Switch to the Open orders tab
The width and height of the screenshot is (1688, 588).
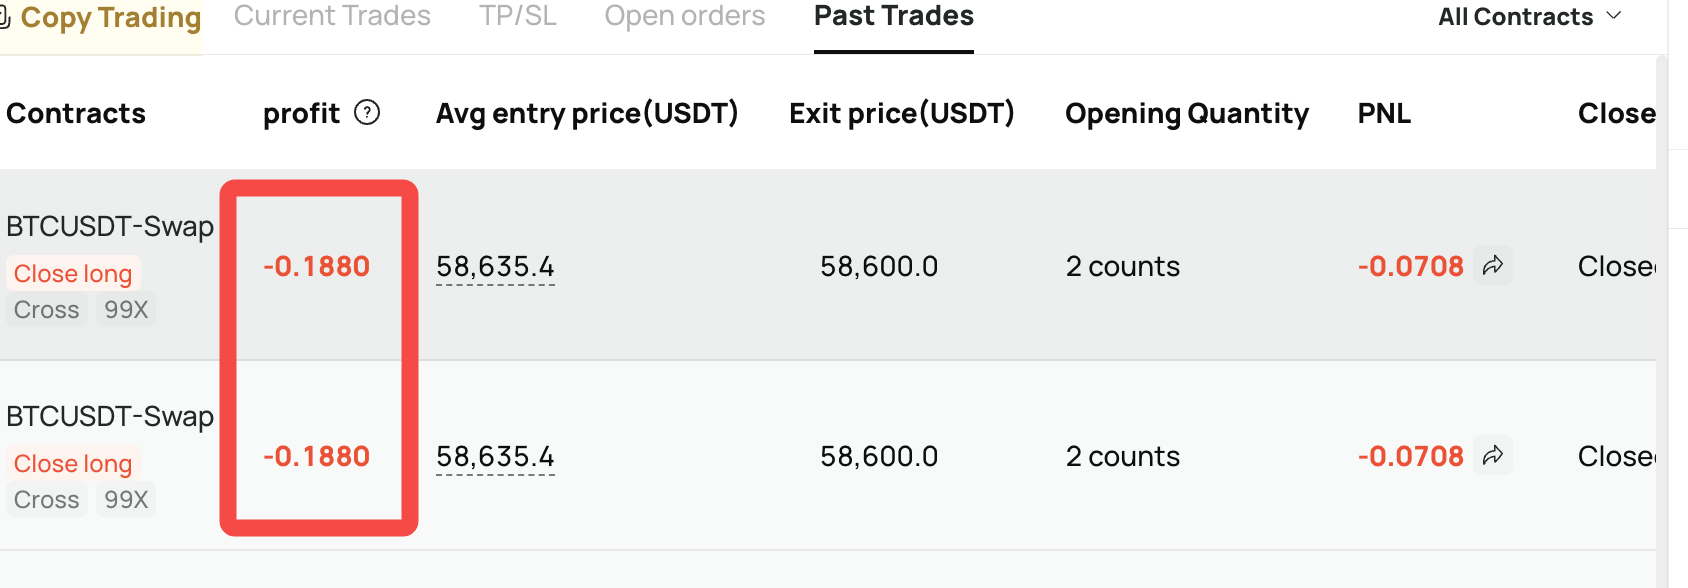[685, 16]
